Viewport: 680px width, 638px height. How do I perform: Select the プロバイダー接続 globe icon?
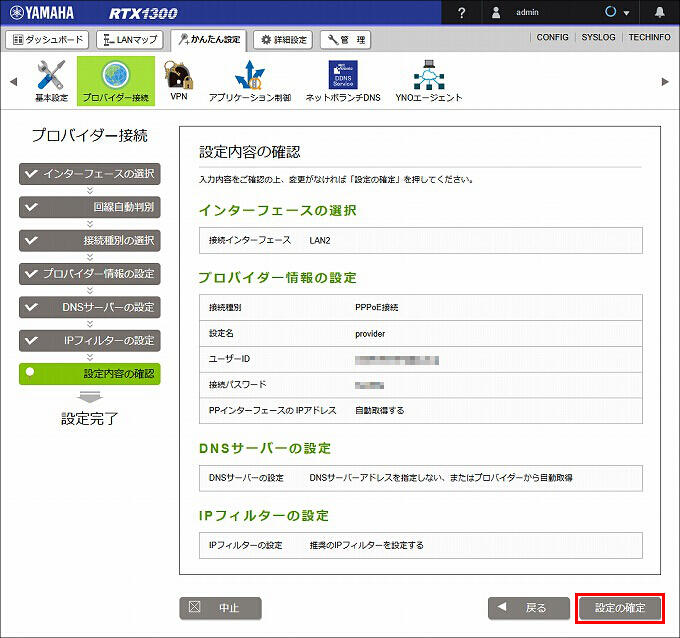coord(116,75)
